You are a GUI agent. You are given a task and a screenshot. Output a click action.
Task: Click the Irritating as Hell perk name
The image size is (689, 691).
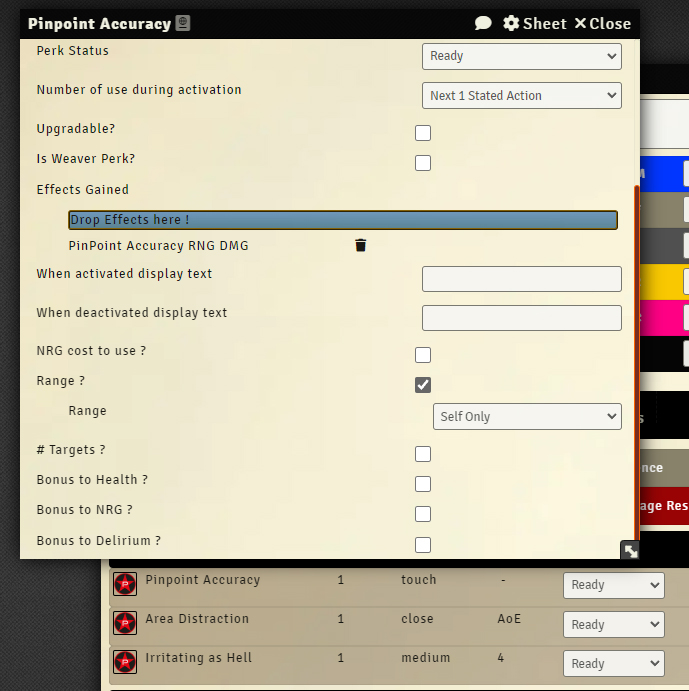tap(198, 658)
